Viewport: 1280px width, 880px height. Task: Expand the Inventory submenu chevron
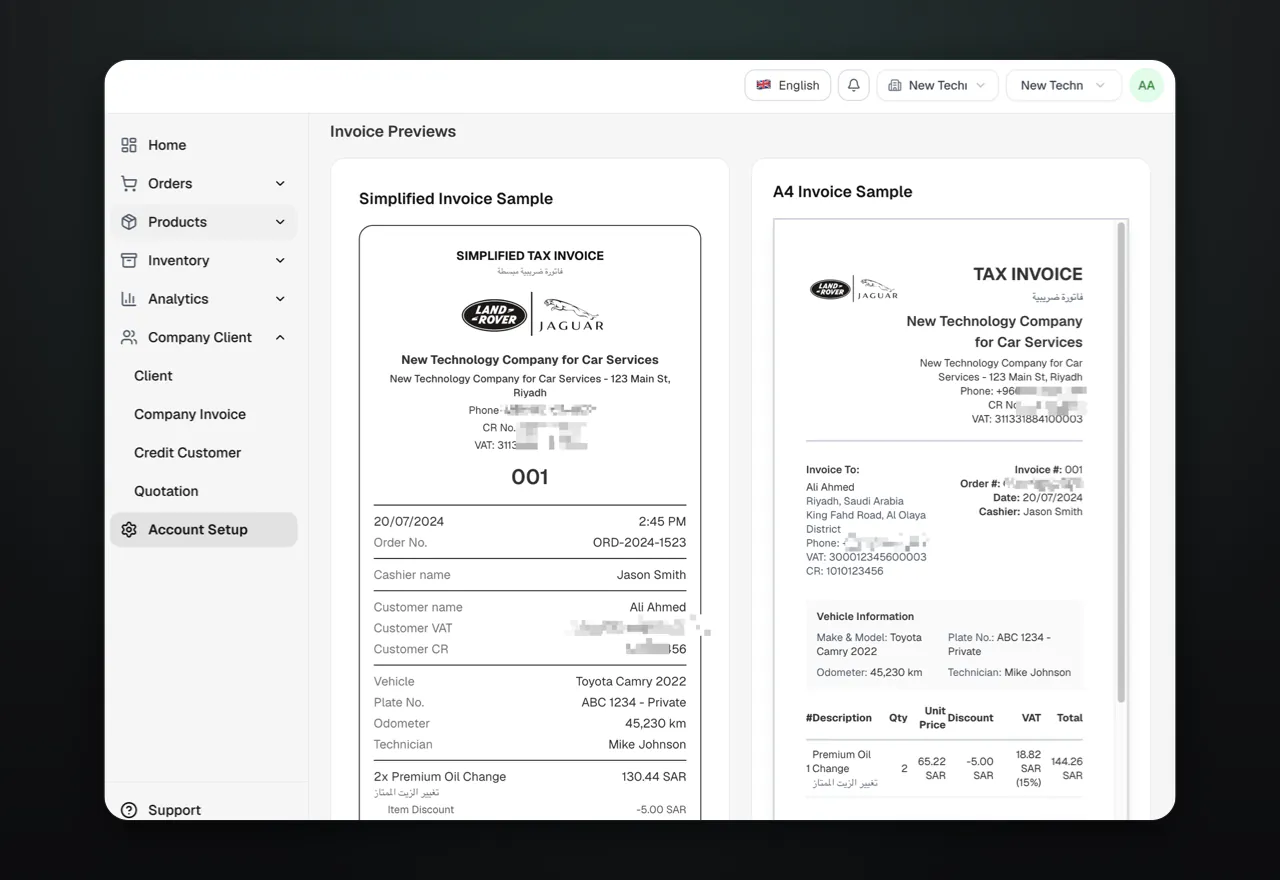(280, 260)
